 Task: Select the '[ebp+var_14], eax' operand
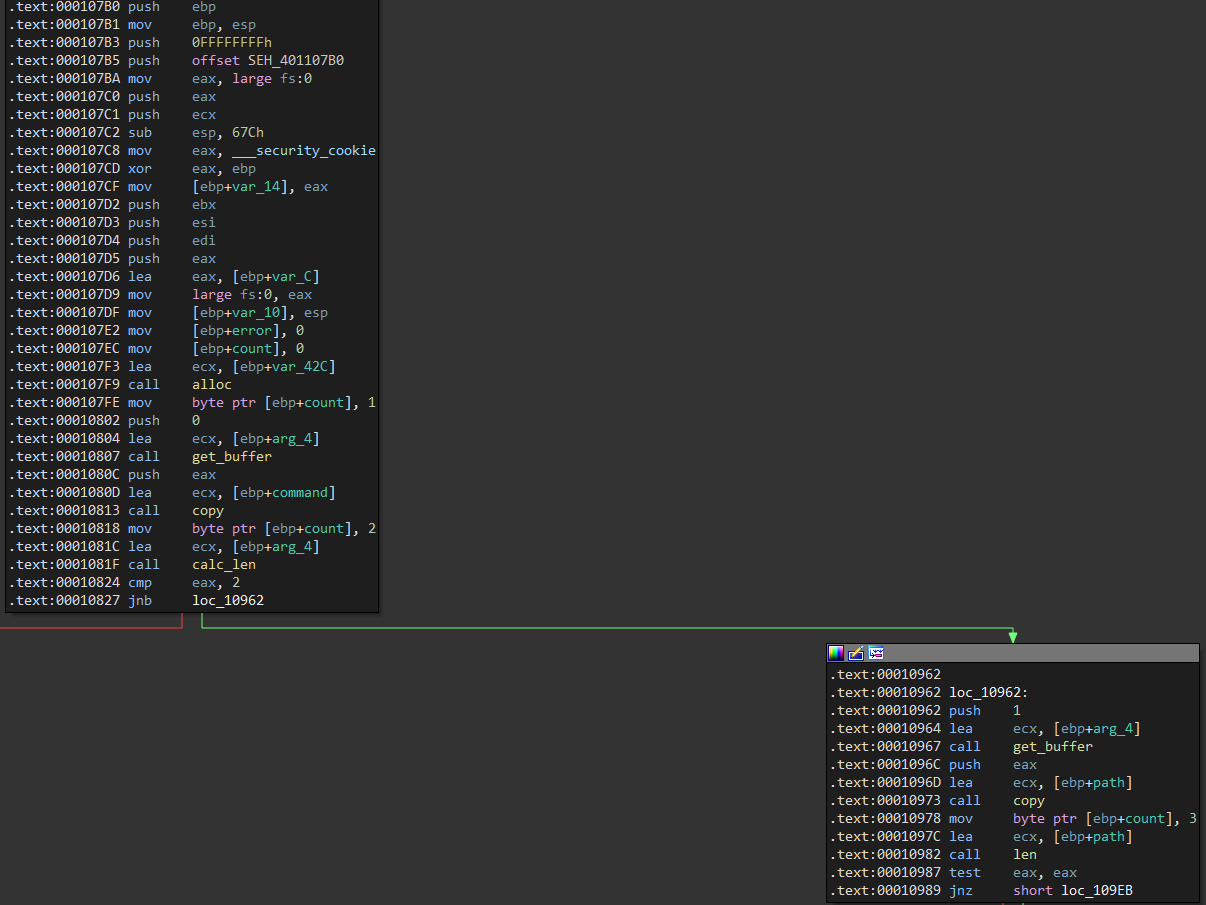click(260, 187)
